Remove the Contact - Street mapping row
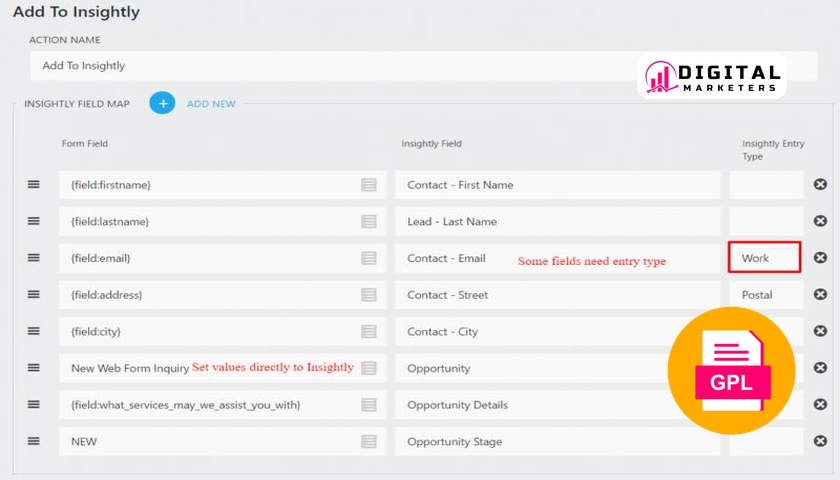 [x=820, y=294]
